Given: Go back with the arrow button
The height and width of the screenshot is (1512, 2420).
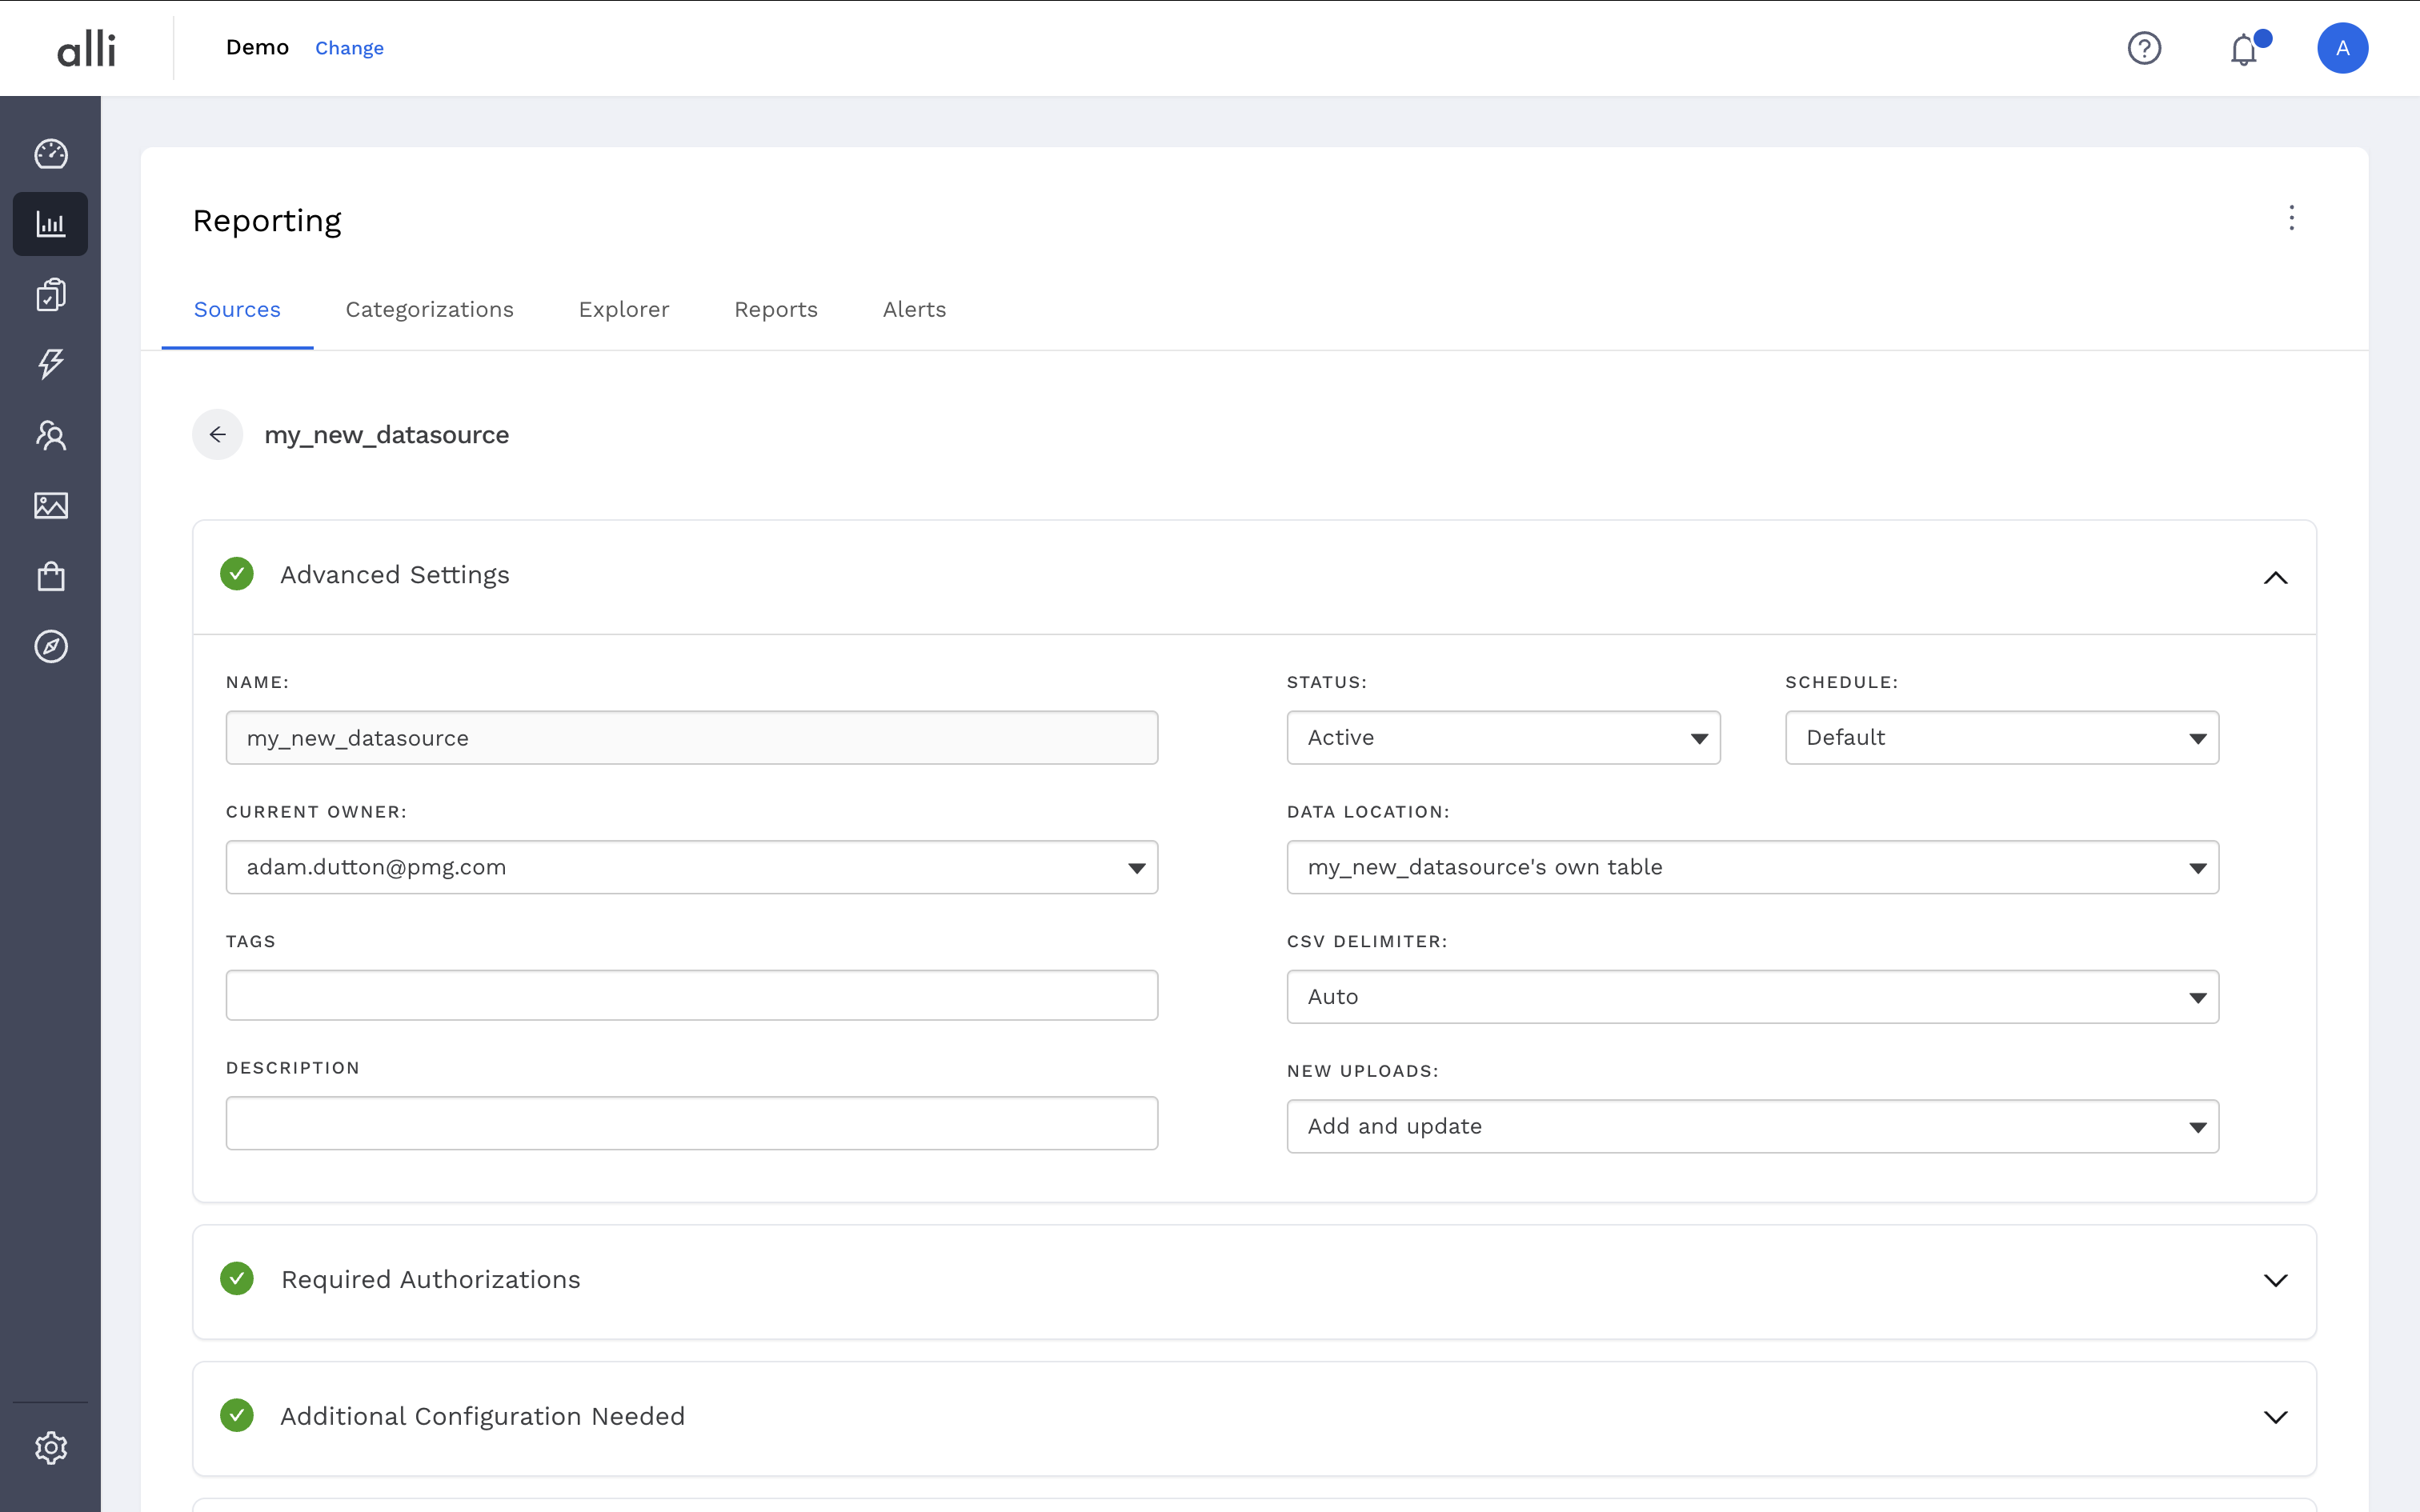Looking at the screenshot, I should coord(218,435).
